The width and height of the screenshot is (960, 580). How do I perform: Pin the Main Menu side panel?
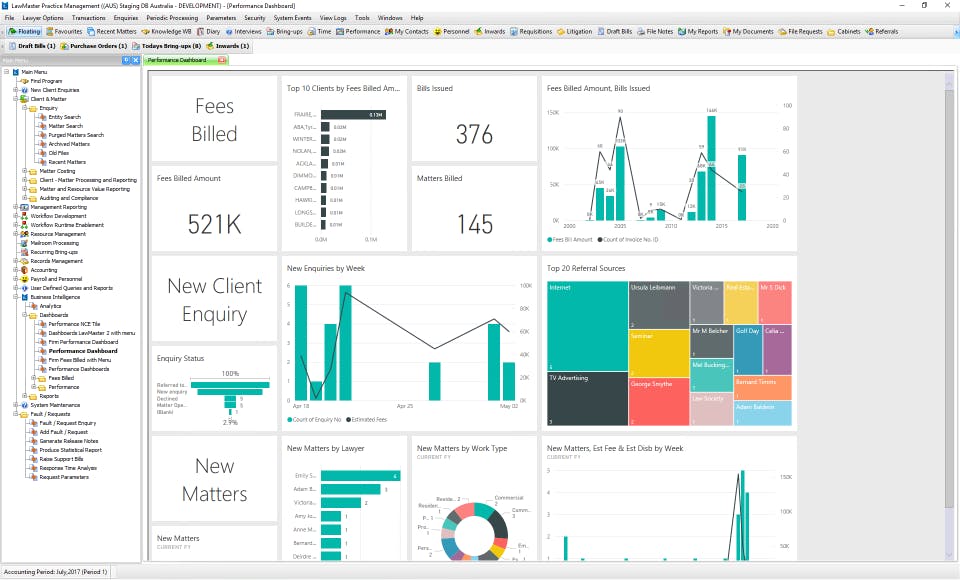126,60
